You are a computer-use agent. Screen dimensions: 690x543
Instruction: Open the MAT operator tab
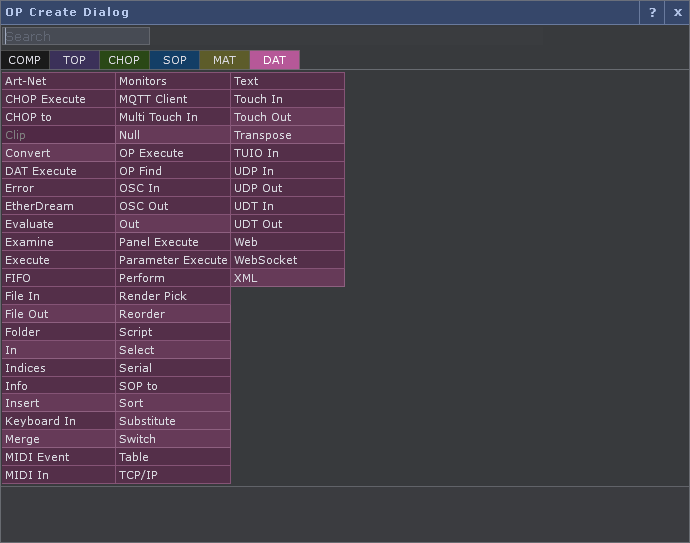[x=225, y=60]
